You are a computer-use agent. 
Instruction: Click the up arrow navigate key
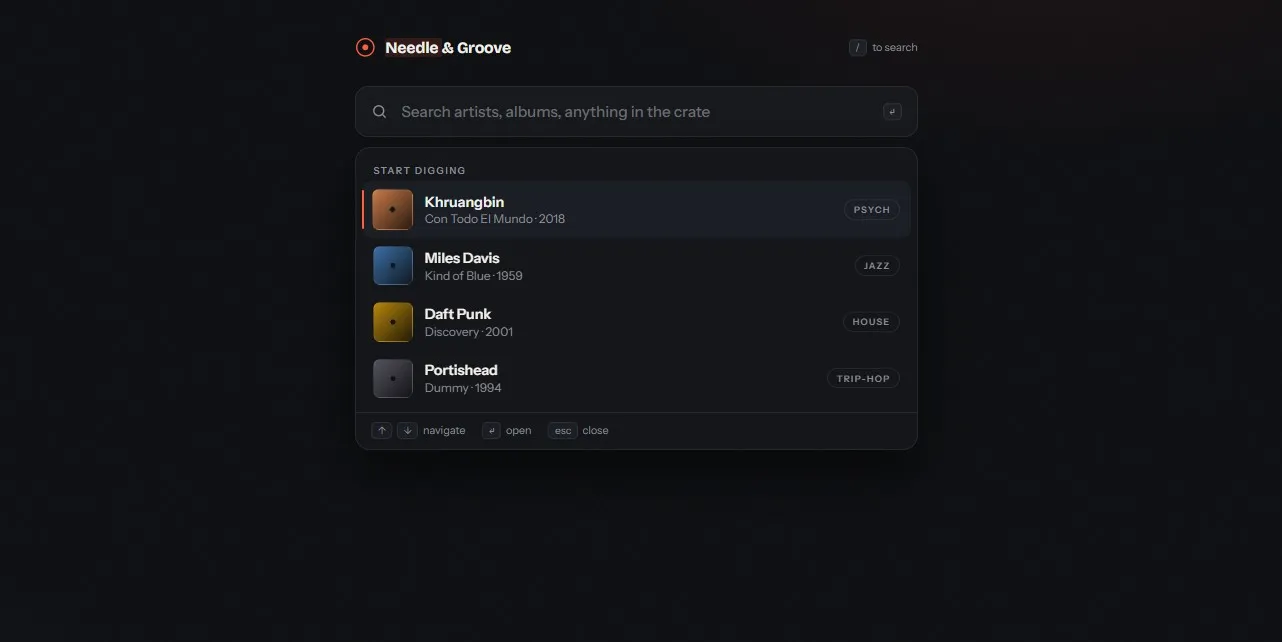pyautogui.click(x=381, y=430)
